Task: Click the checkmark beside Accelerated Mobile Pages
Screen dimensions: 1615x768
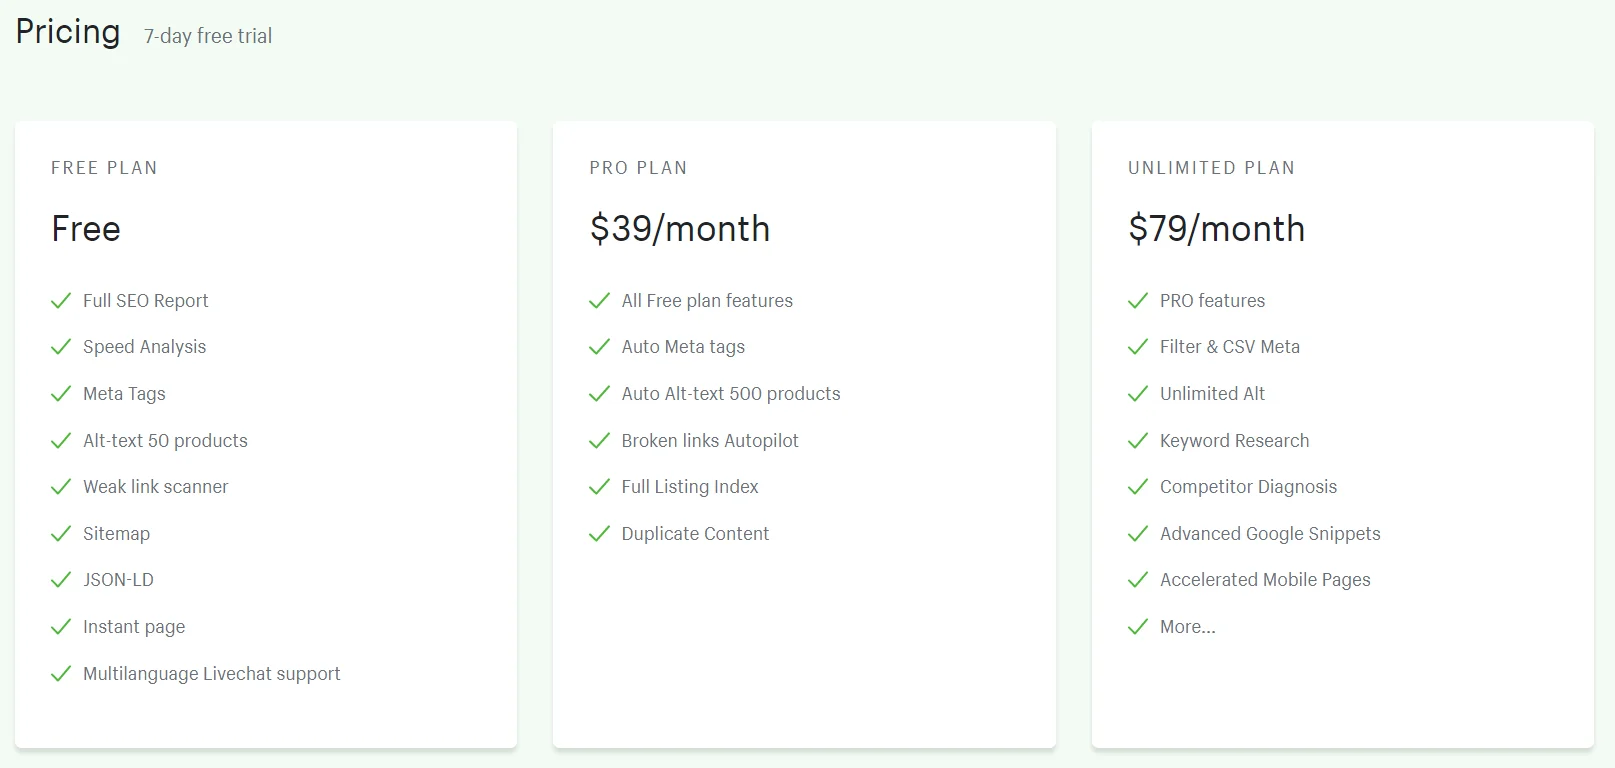Action: (x=1138, y=580)
